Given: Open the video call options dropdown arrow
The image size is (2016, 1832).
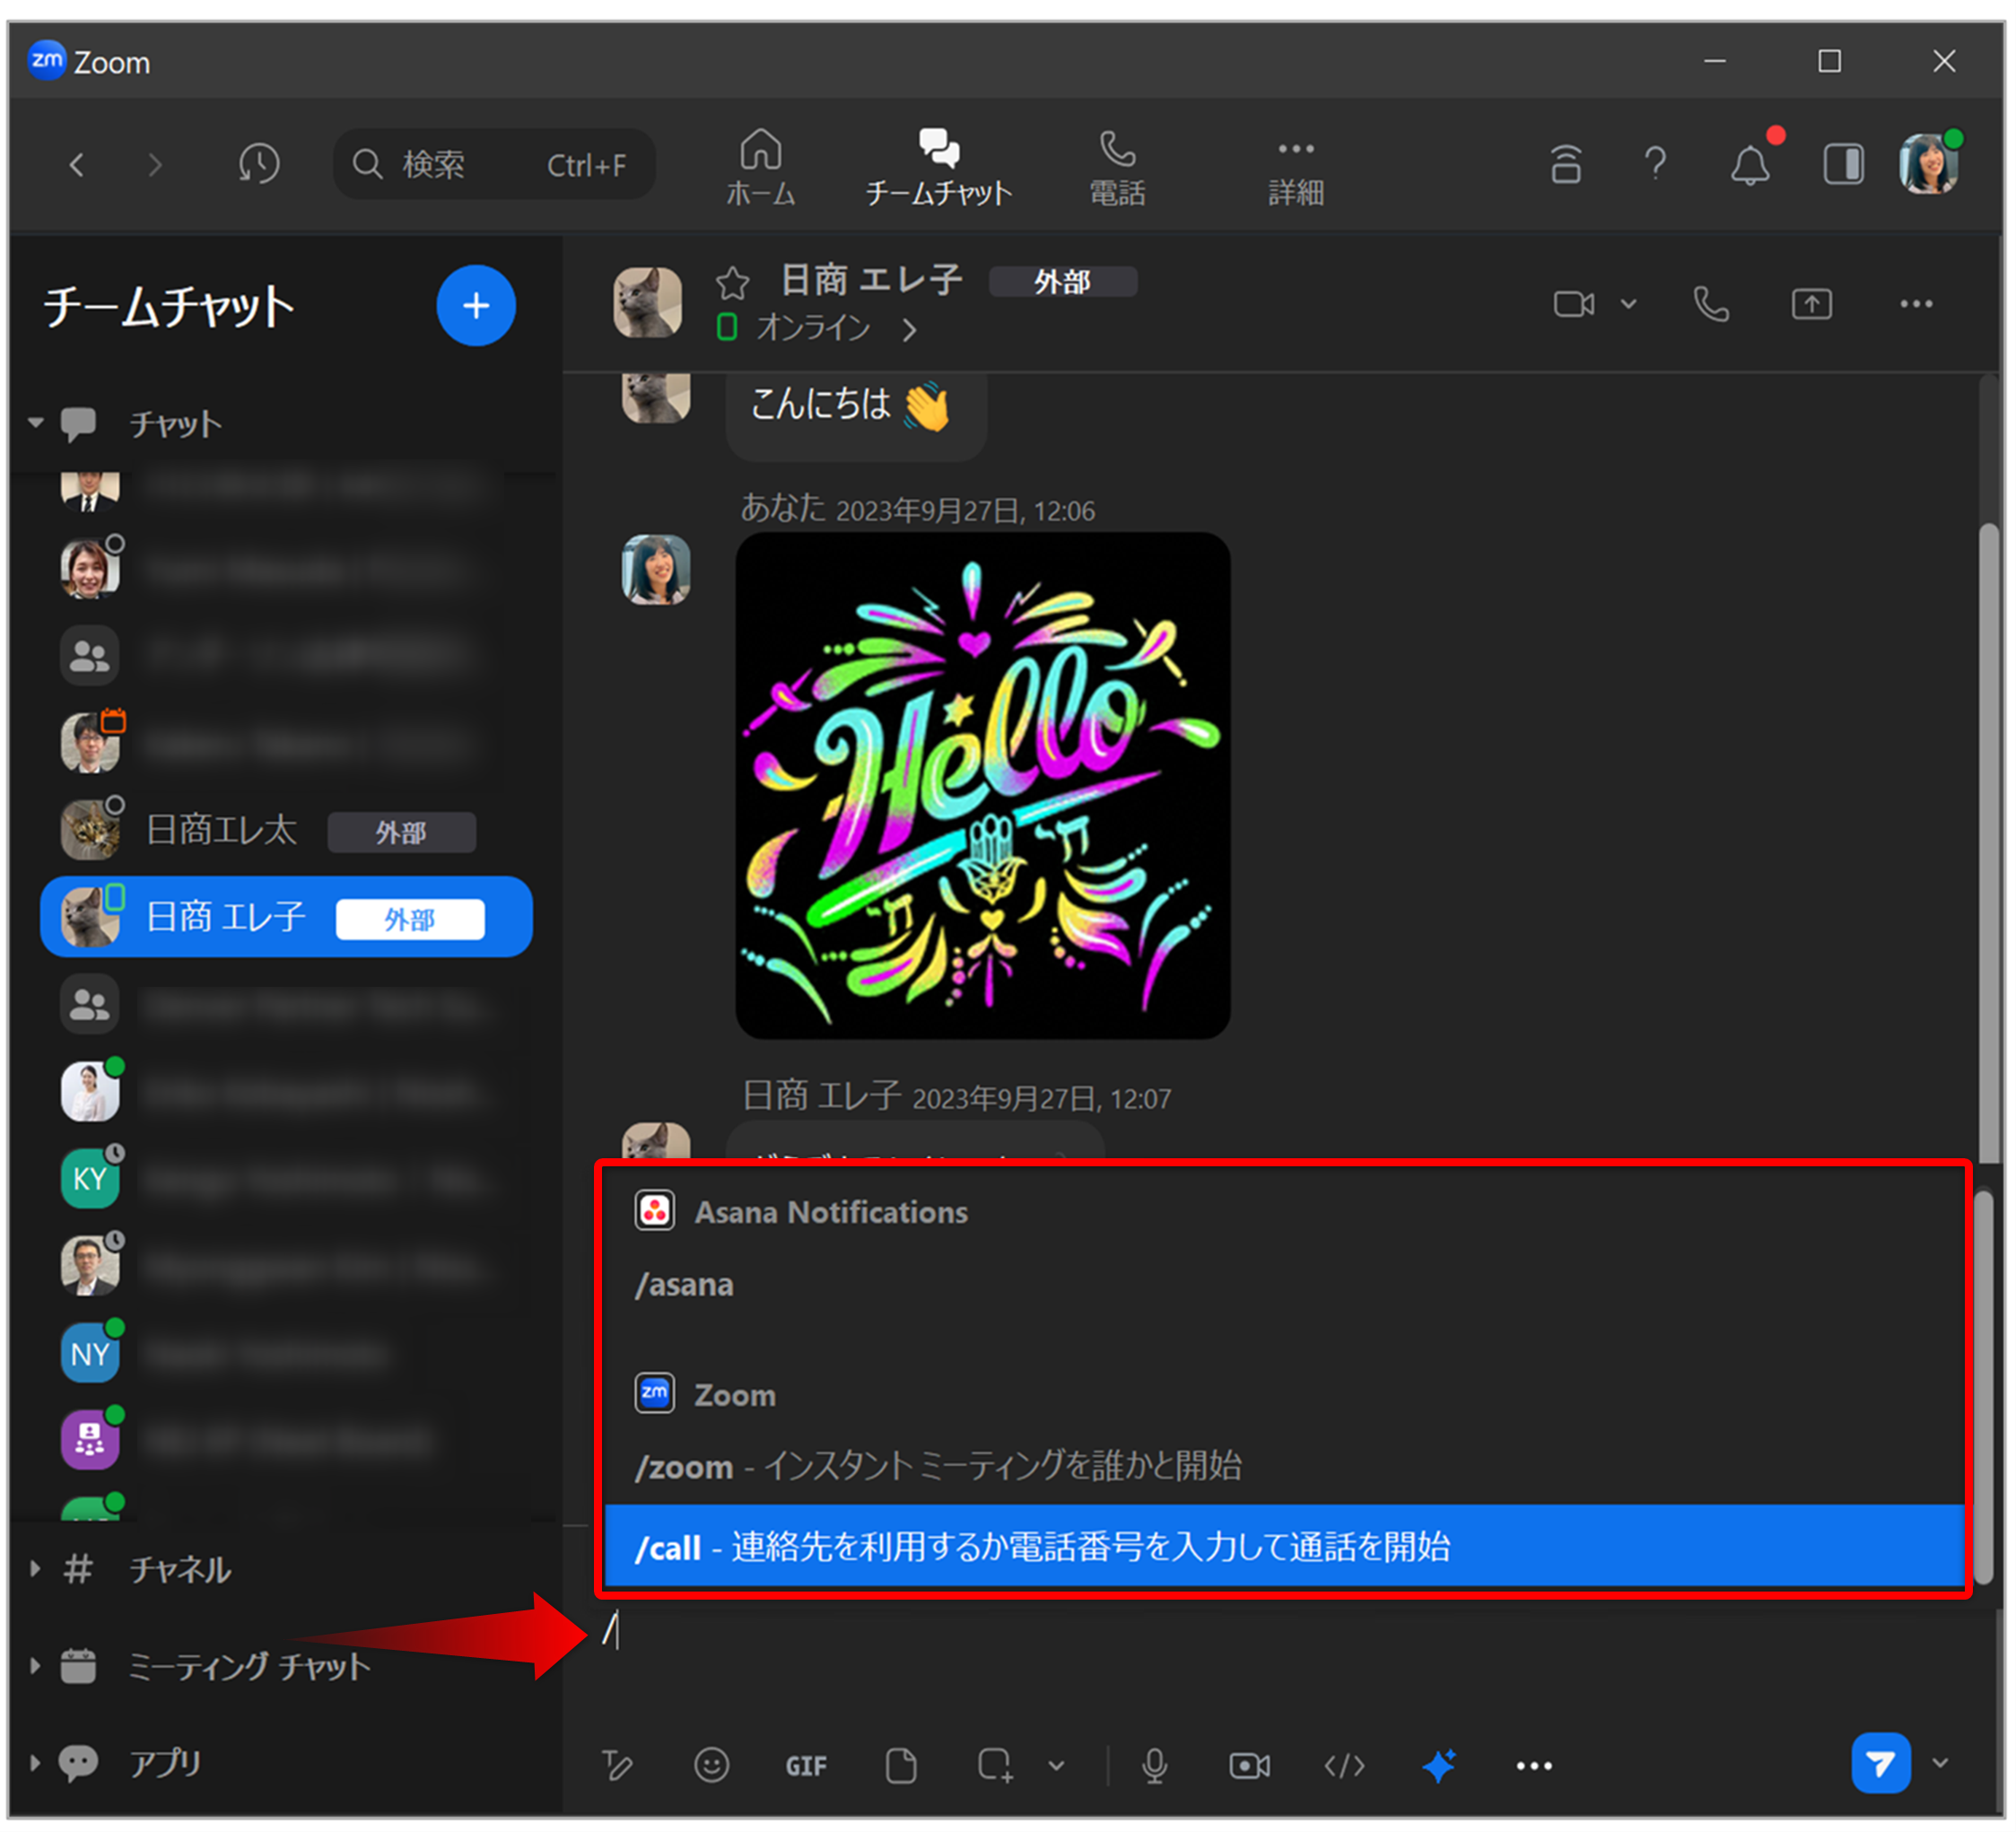Looking at the screenshot, I should [x=1628, y=304].
